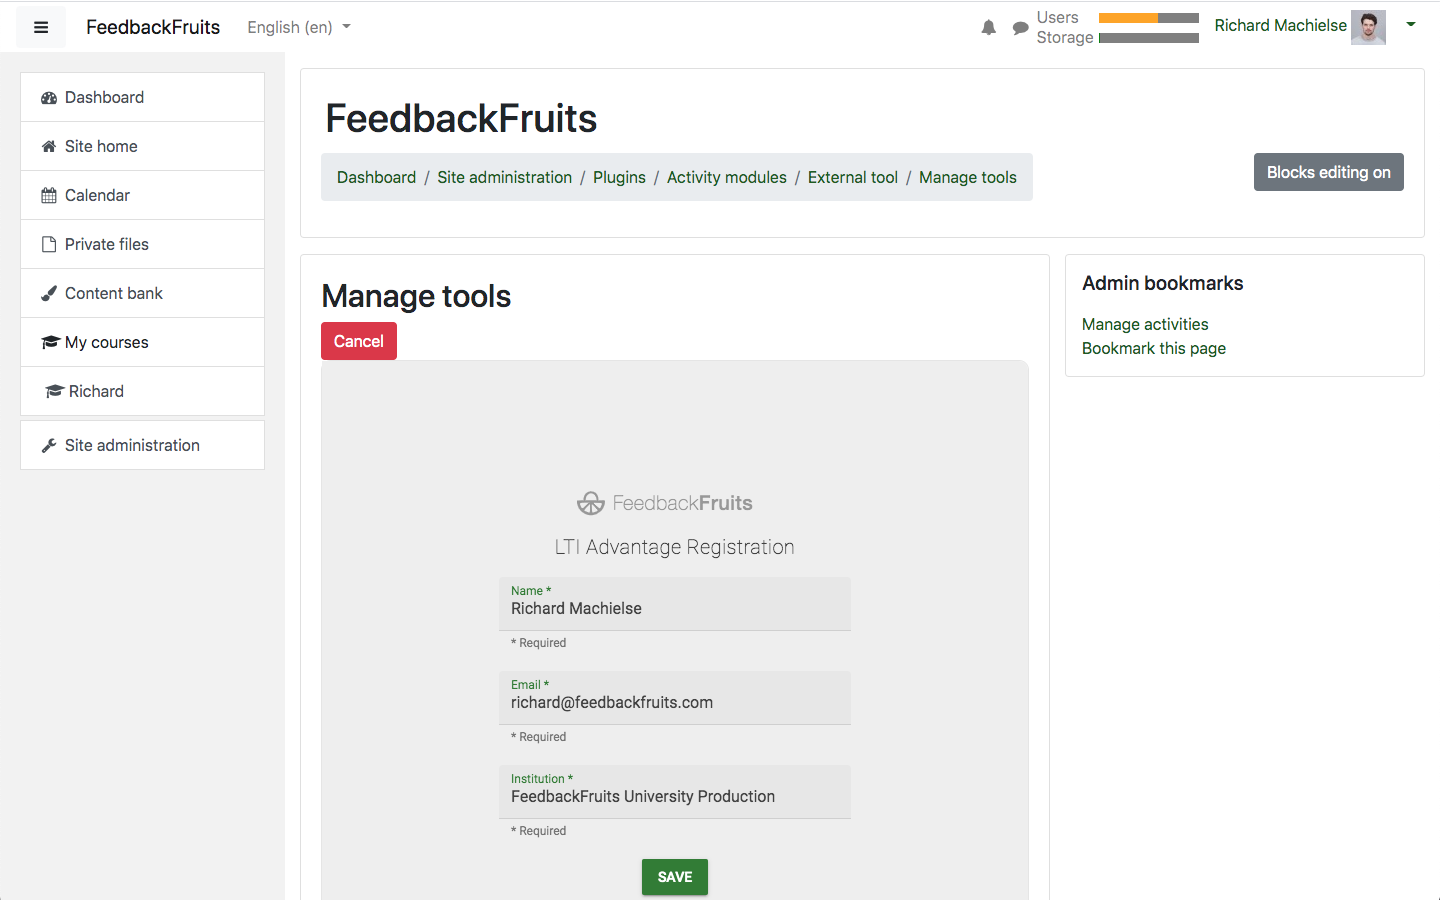The height and width of the screenshot is (900, 1440).
Task: Click the My courses graduation cap icon
Action: coord(50,343)
